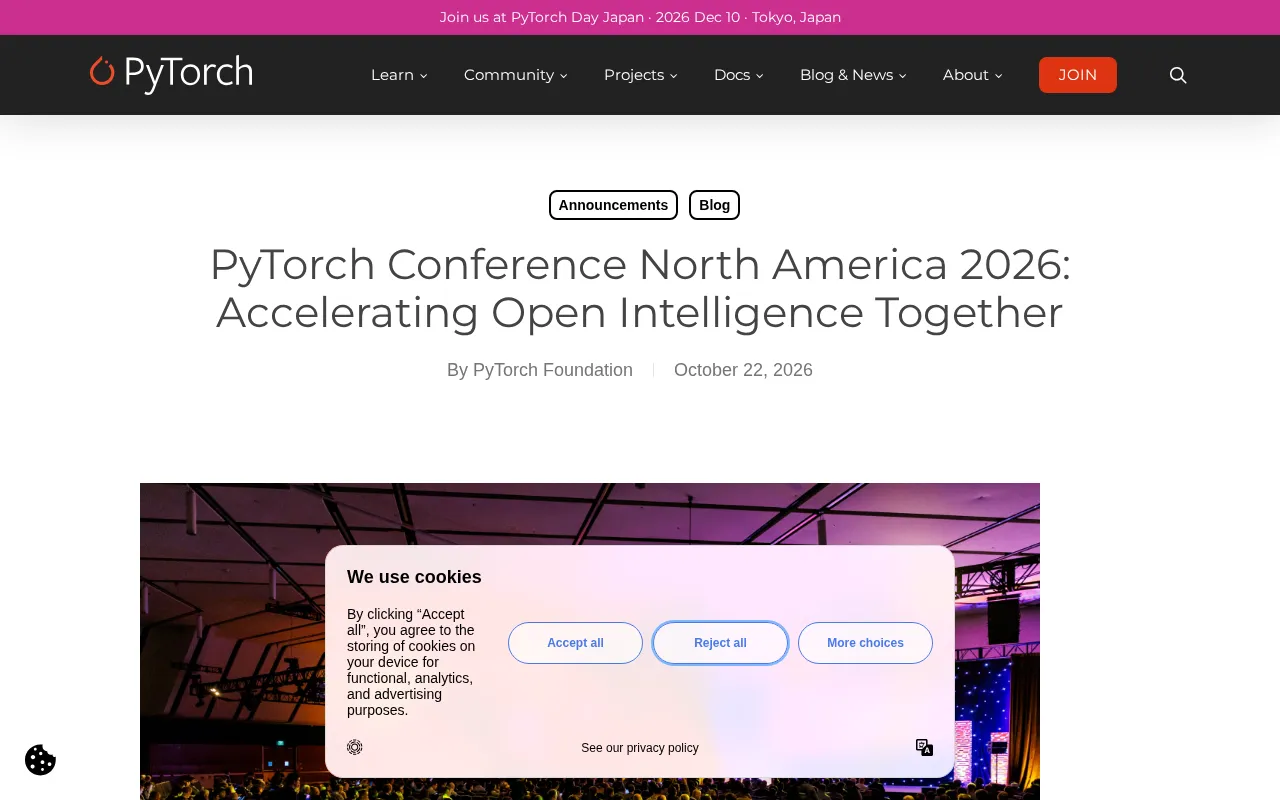Select the Announcements category tag
The height and width of the screenshot is (800, 1280).
click(x=613, y=205)
